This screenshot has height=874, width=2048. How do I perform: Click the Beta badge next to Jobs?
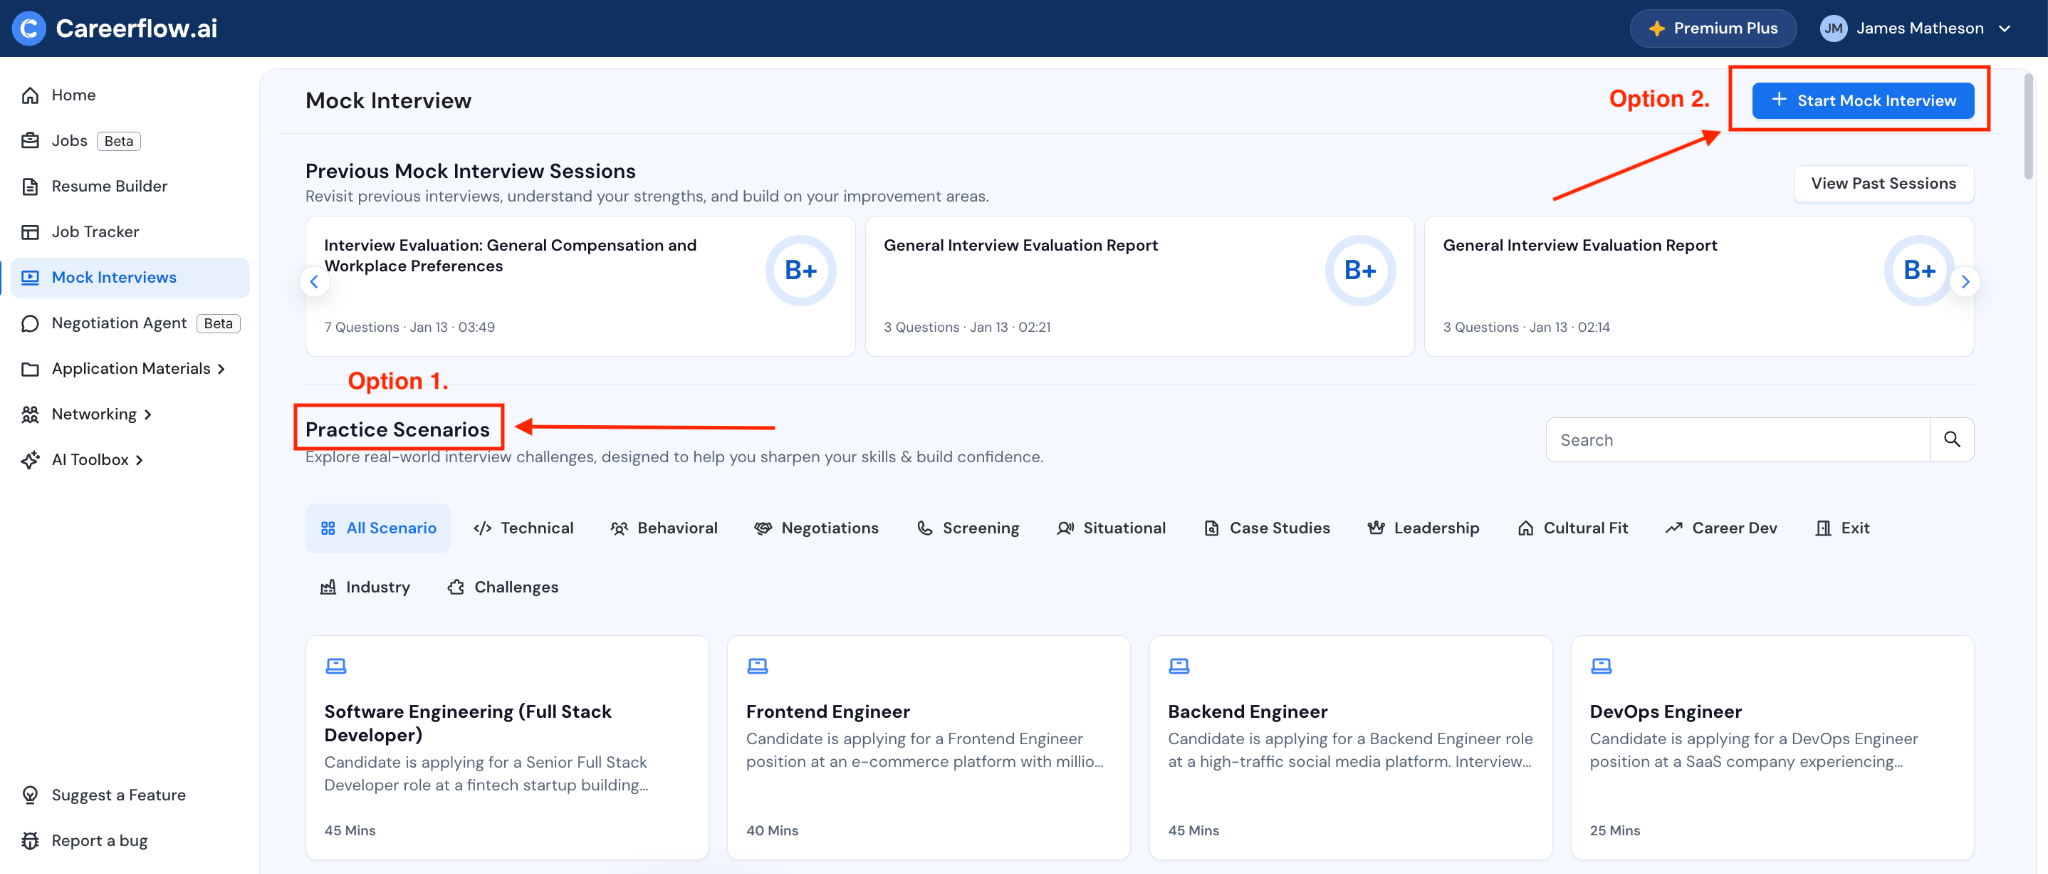pos(119,141)
